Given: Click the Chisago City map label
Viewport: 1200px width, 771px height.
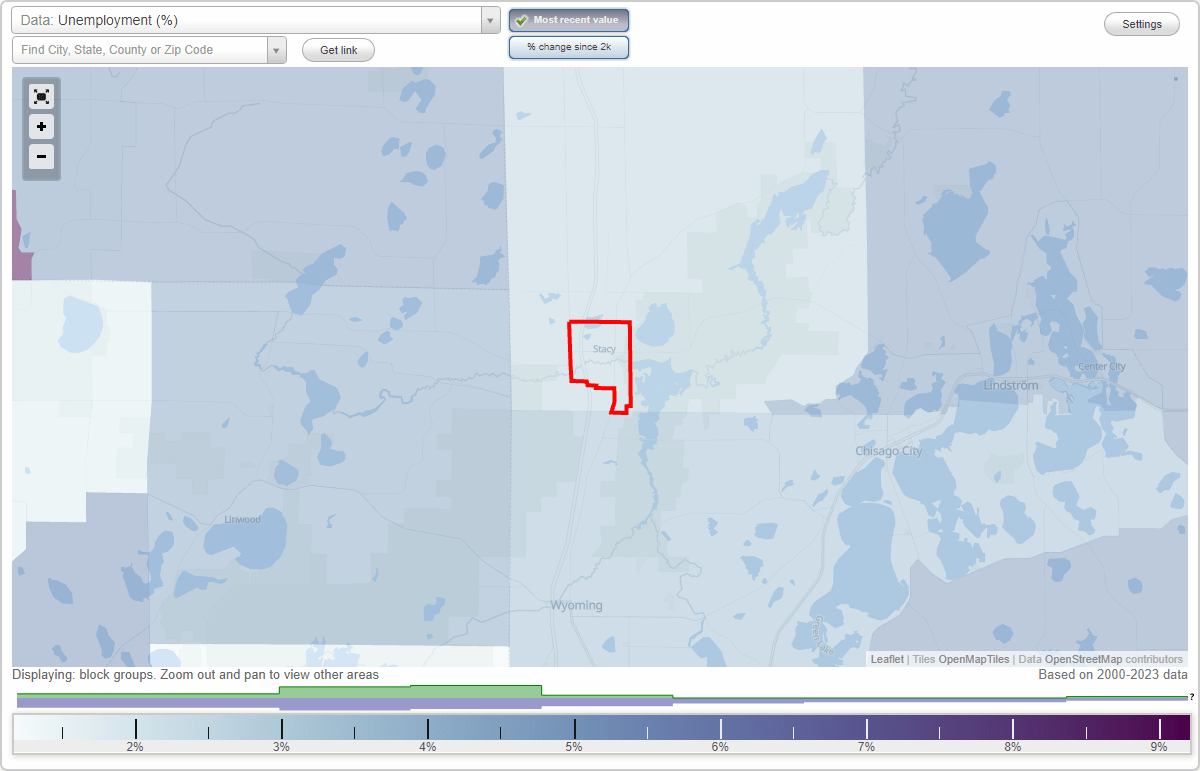Looking at the screenshot, I should coord(889,451).
